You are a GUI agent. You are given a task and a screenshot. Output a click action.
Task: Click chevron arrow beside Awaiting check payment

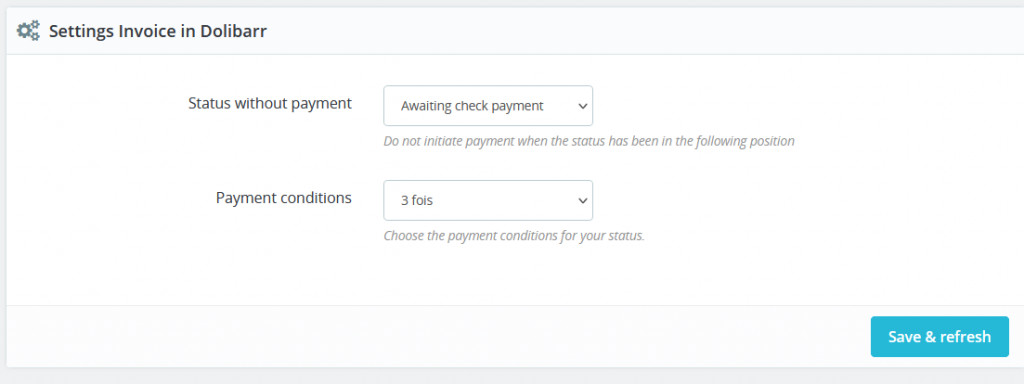tap(583, 106)
